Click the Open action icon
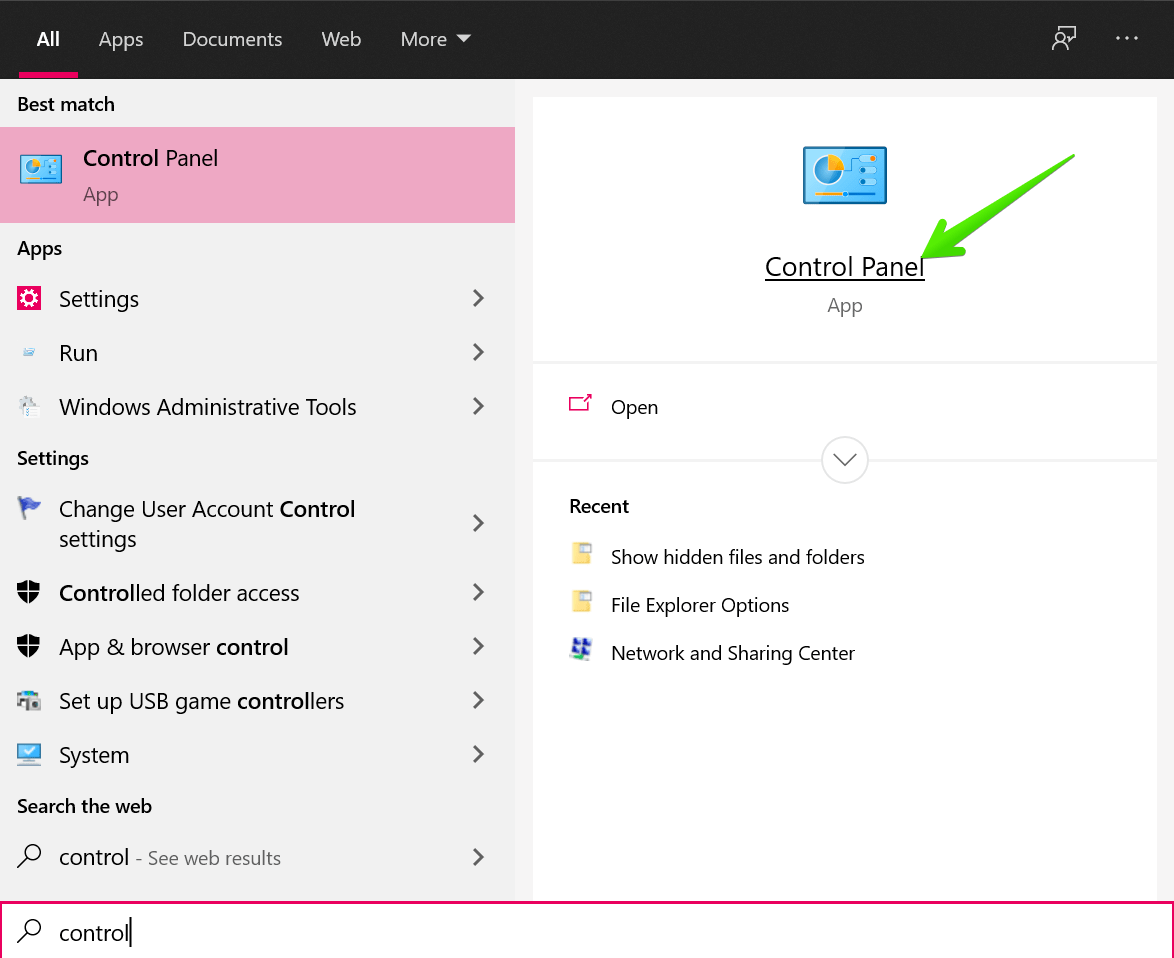This screenshot has height=958, width=1174. click(x=580, y=403)
